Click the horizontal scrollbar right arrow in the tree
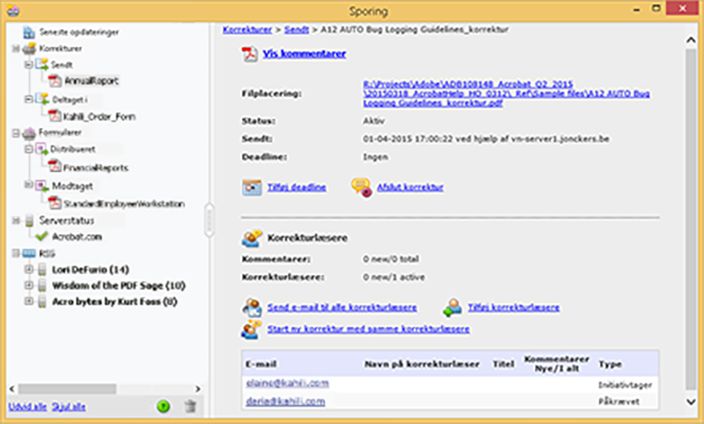 [x=198, y=389]
